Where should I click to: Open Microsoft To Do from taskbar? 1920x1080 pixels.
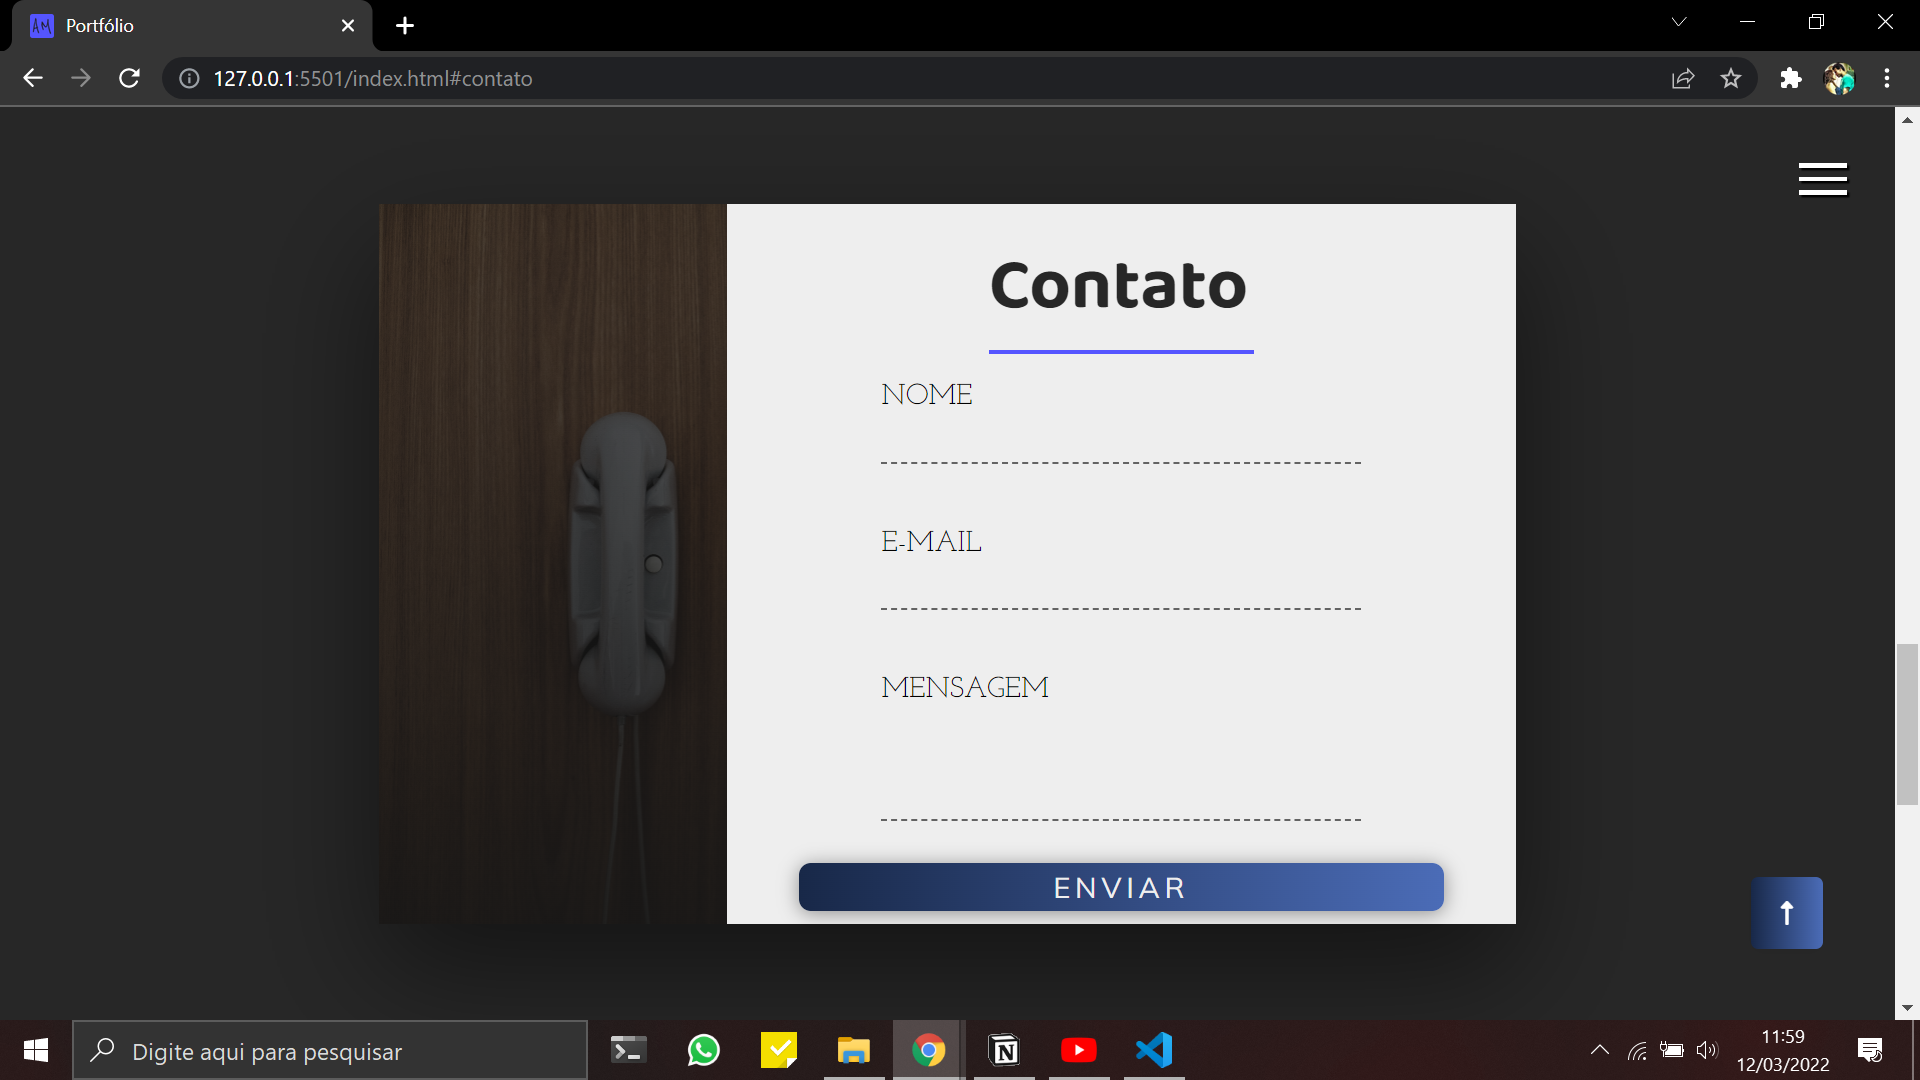[779, 1050]
